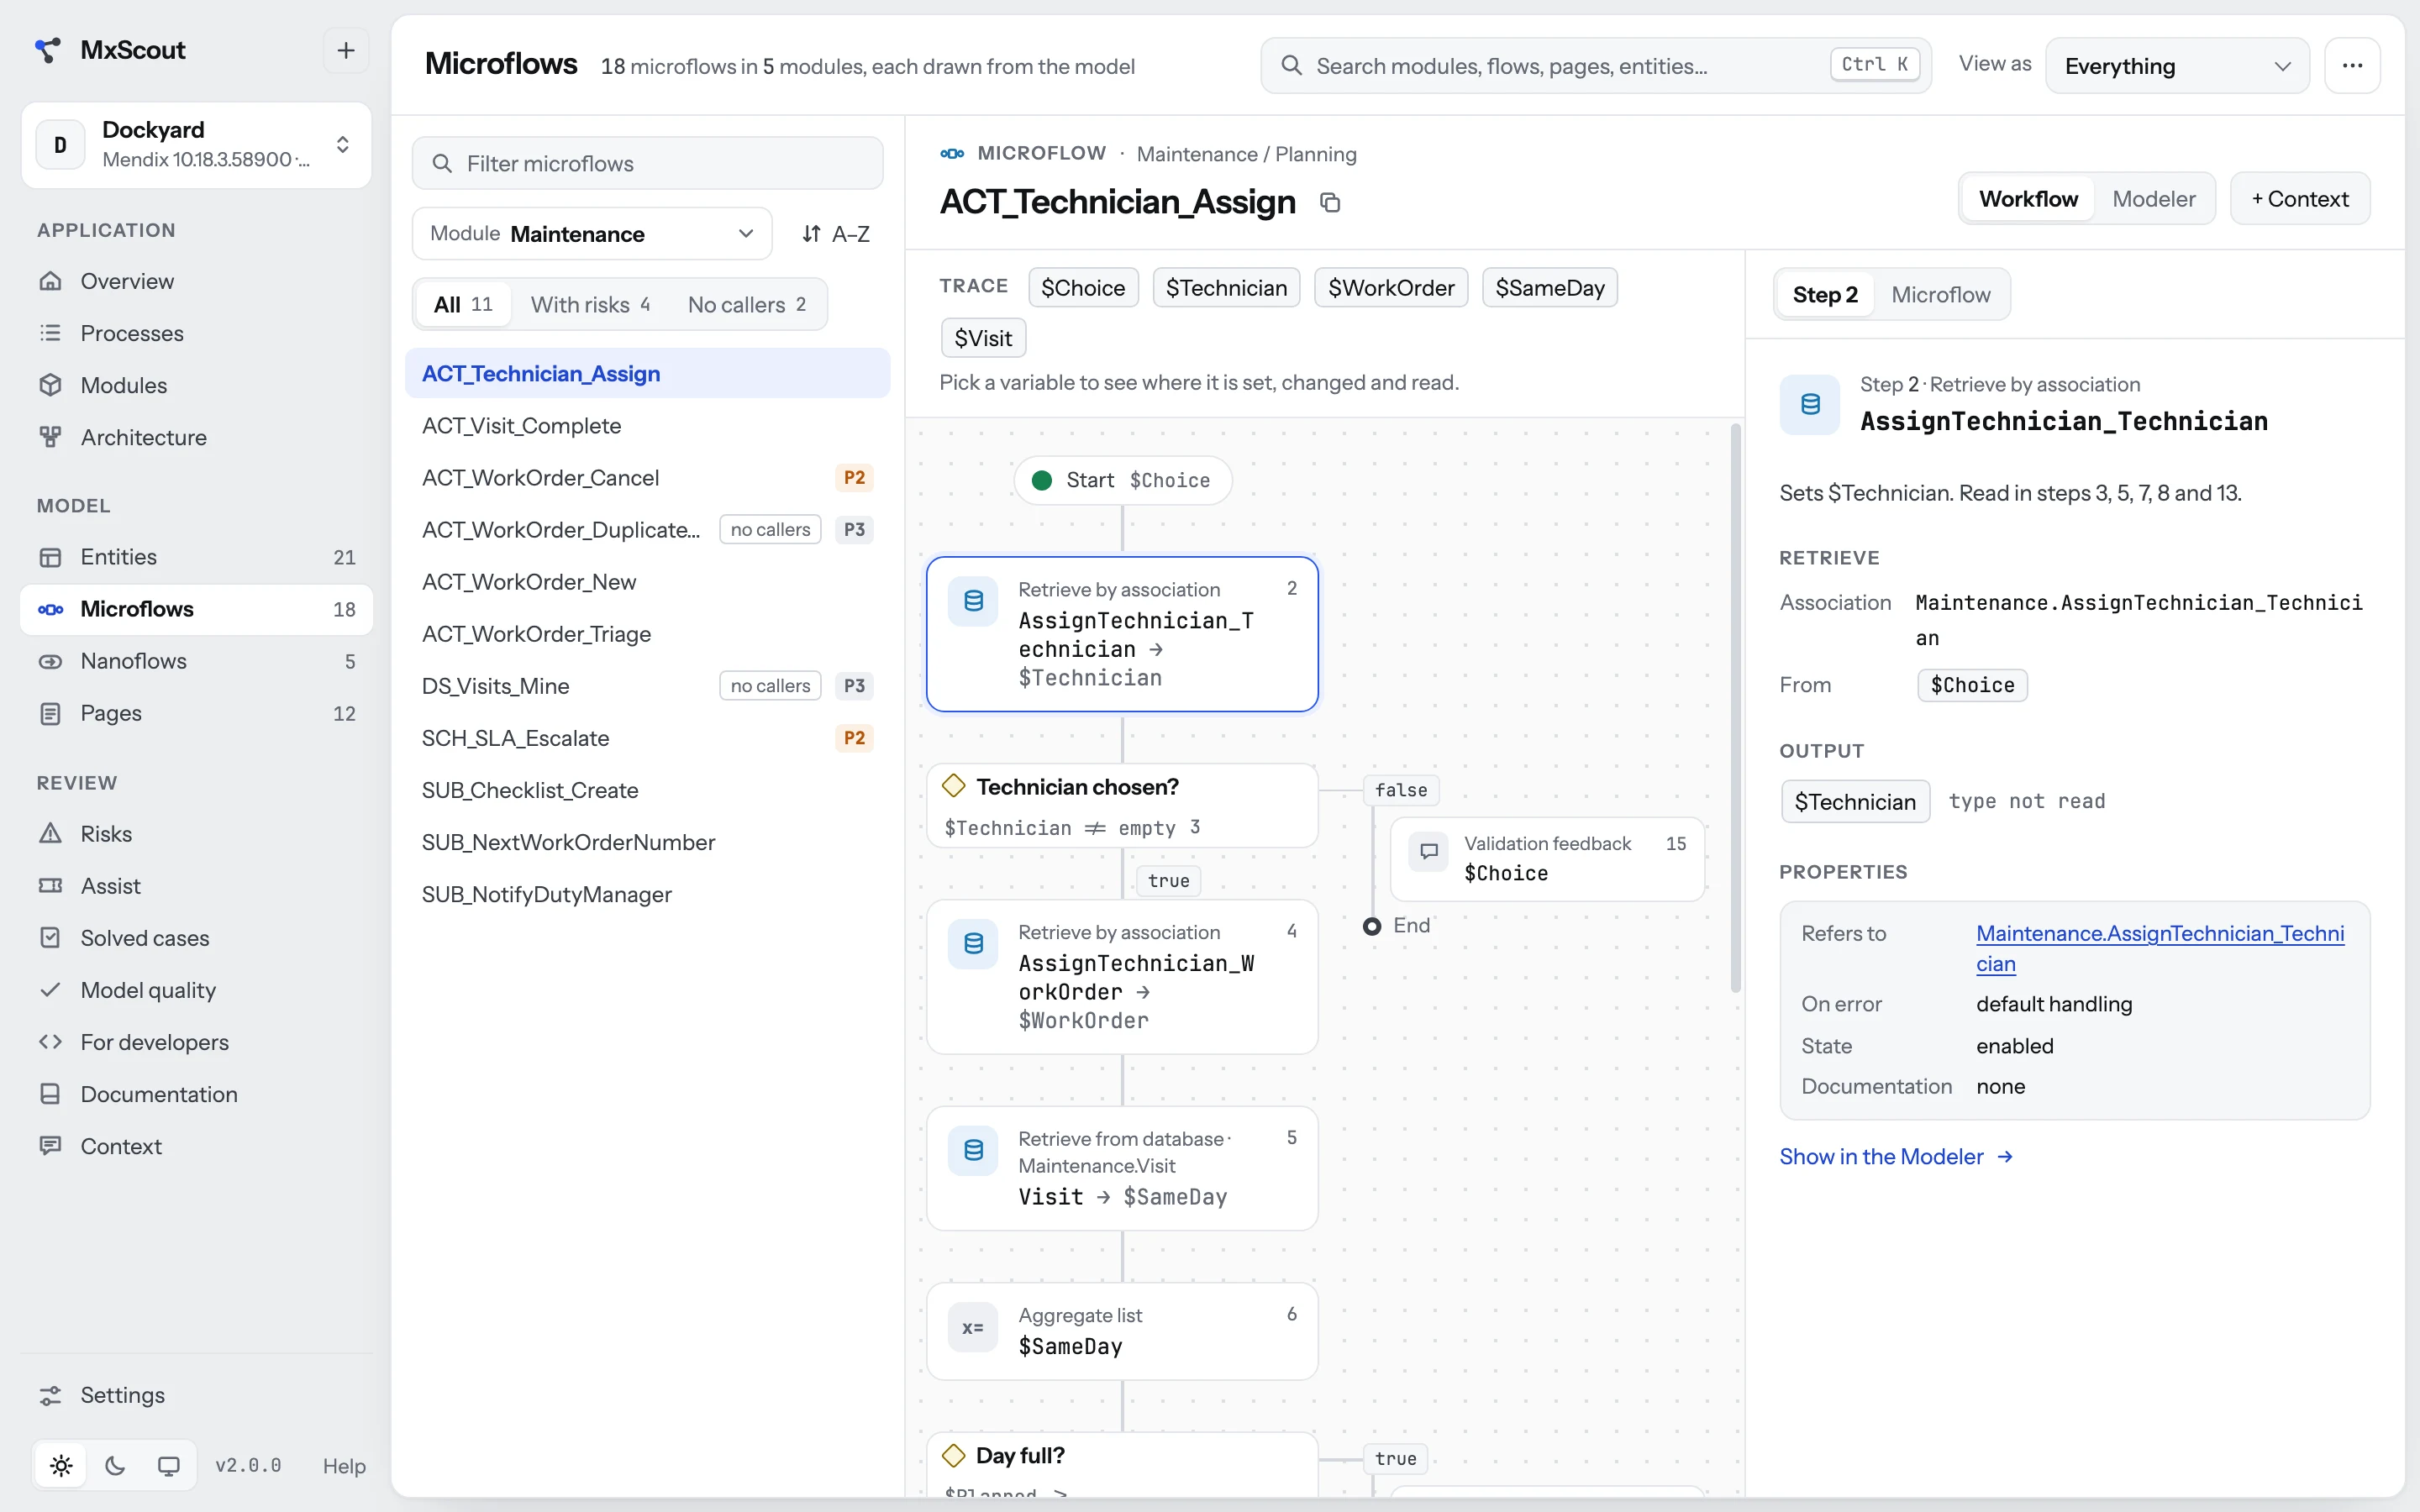Click the plus icon beside MxScout

tap(346, 50)
